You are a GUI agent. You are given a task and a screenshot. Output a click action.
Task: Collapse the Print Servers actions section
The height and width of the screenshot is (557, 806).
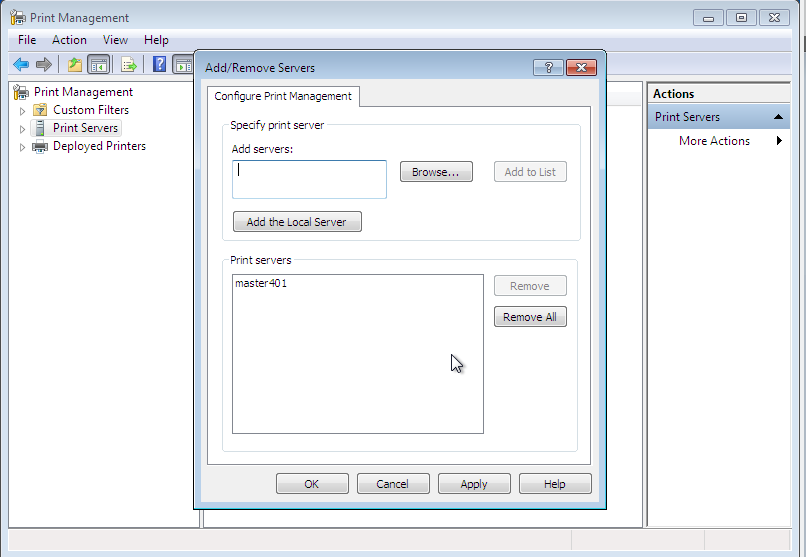click(x=778, y=117)
